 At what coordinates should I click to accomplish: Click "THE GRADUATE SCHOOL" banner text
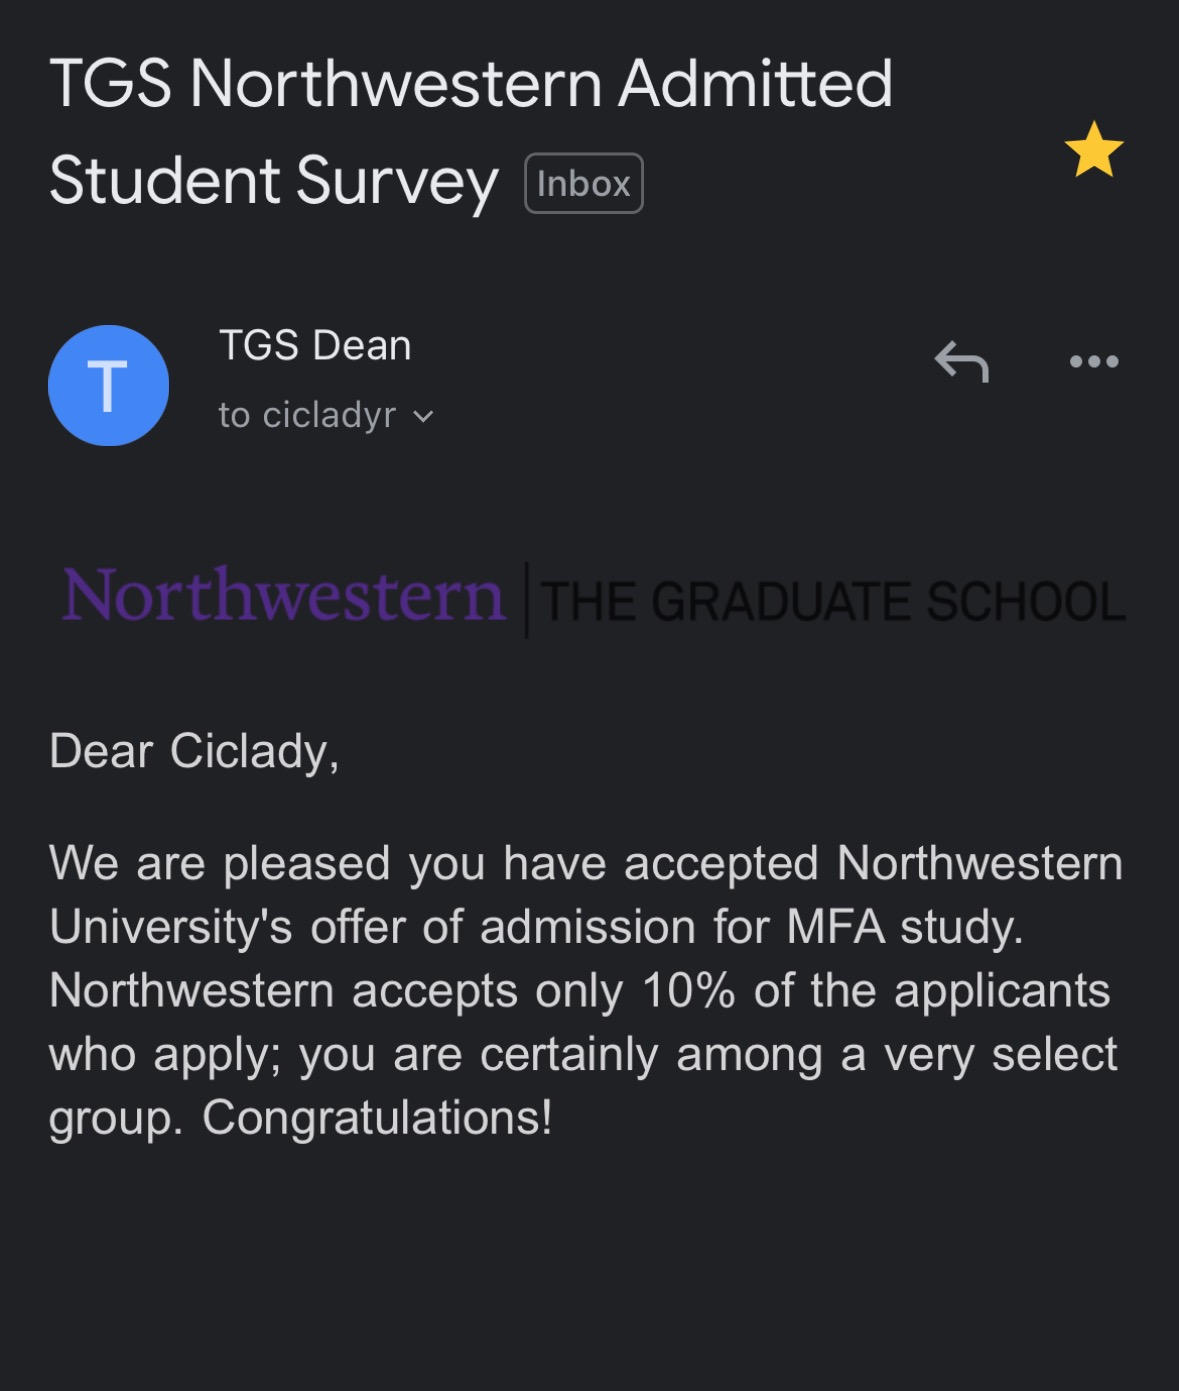pos(832,601)
